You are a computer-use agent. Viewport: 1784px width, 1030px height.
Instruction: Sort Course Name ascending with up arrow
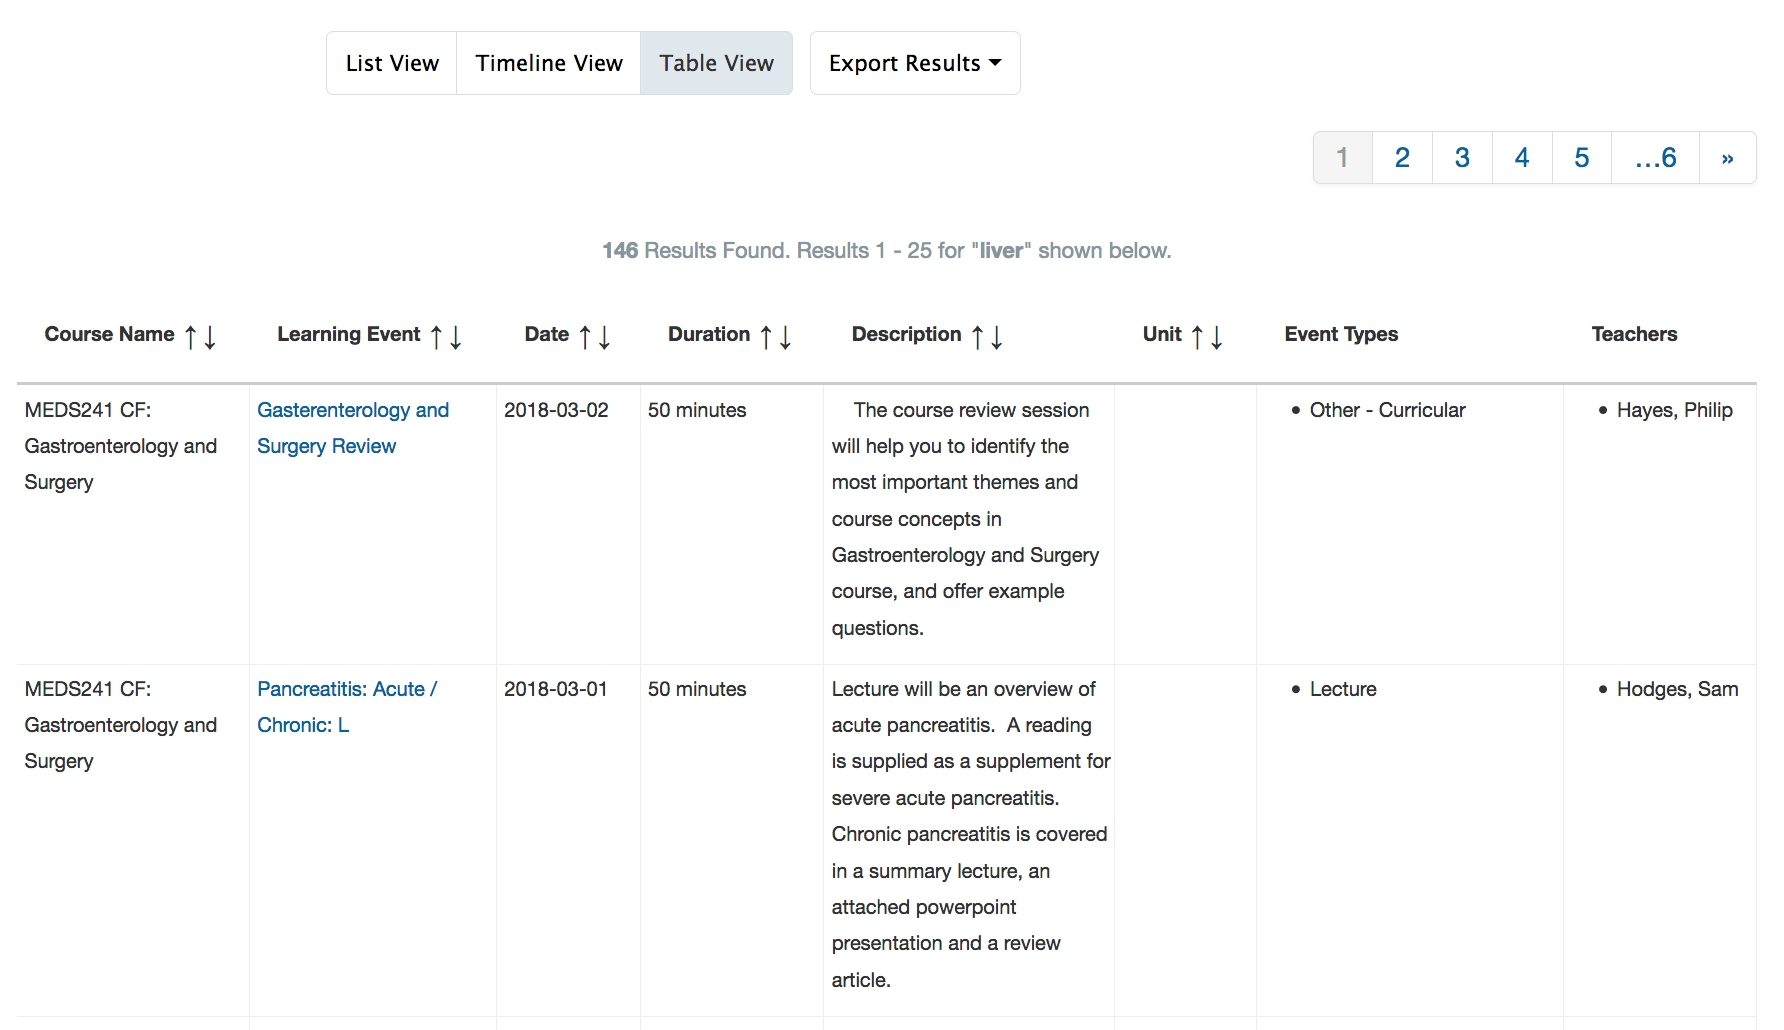[x=190, y=337]
